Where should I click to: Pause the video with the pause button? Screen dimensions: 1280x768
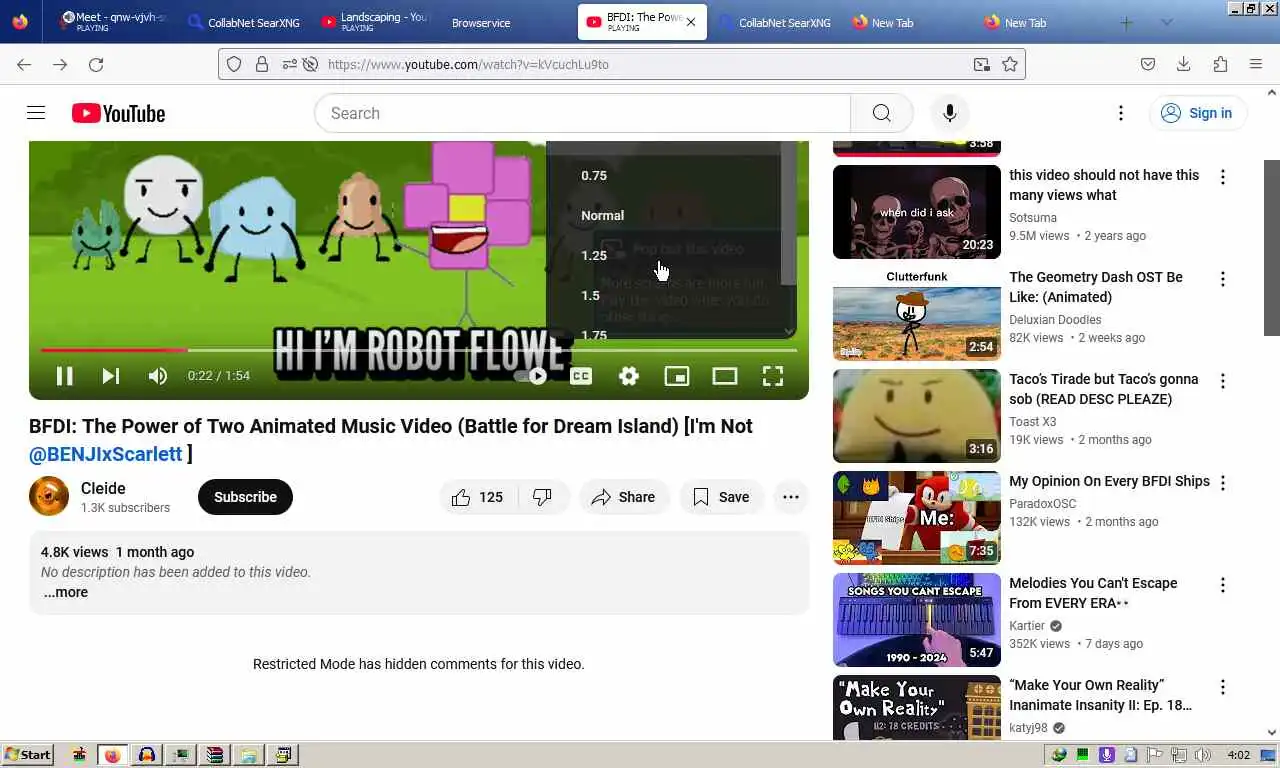click(64, 376)
